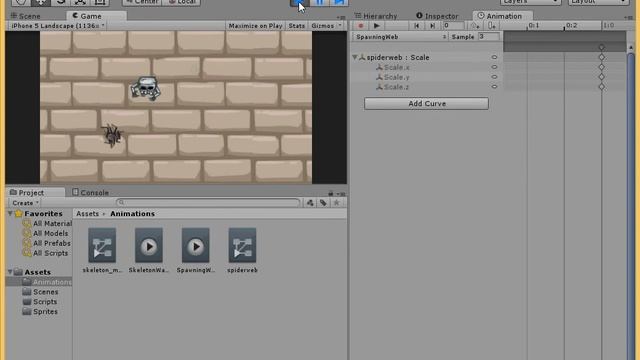Save project search to favorites star
Screen dimensions: 640x360
coord(337,203)
